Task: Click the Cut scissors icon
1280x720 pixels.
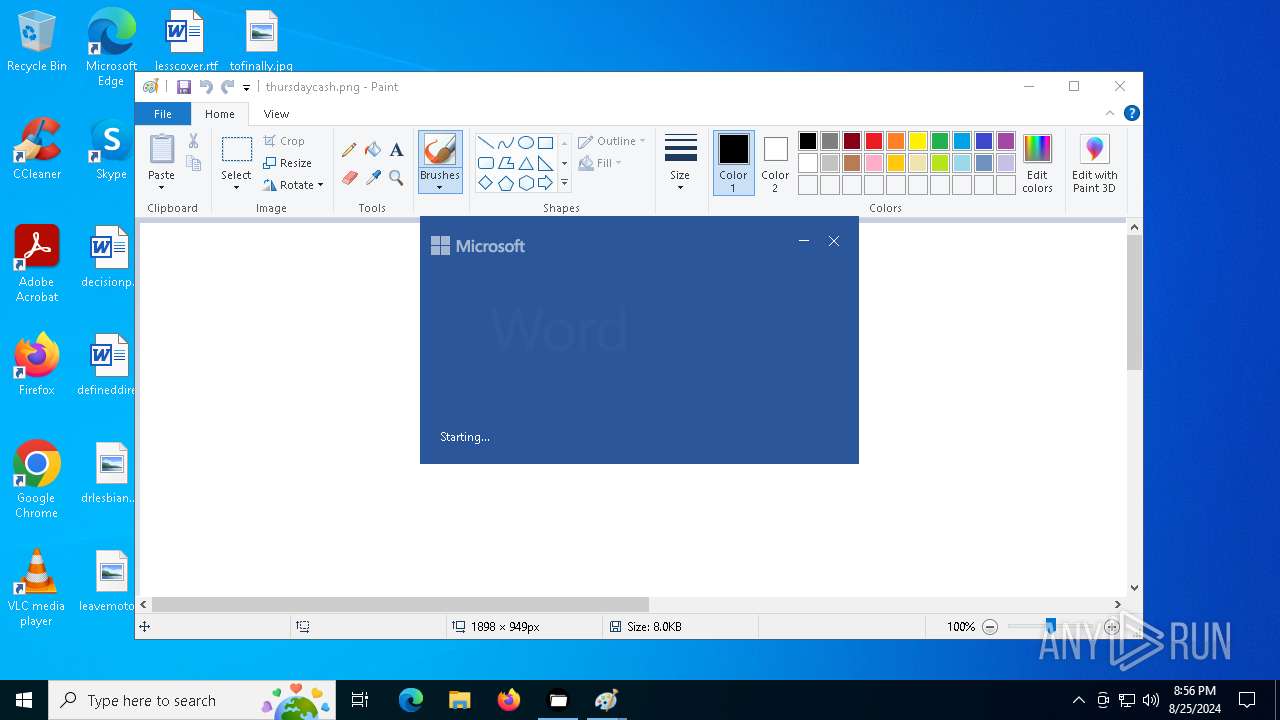Action: 194,141
